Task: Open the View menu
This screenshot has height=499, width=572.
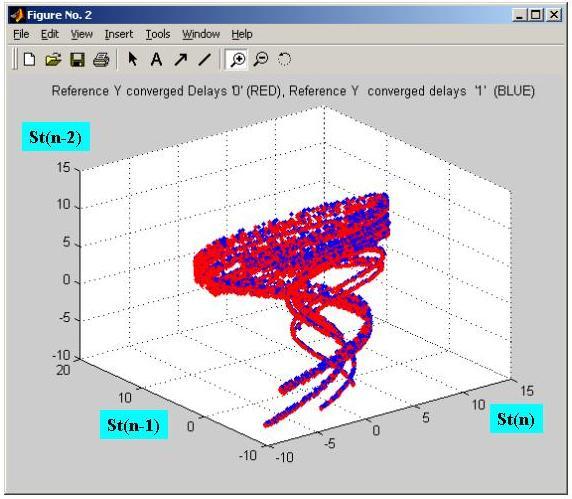Action: point(82,34)
